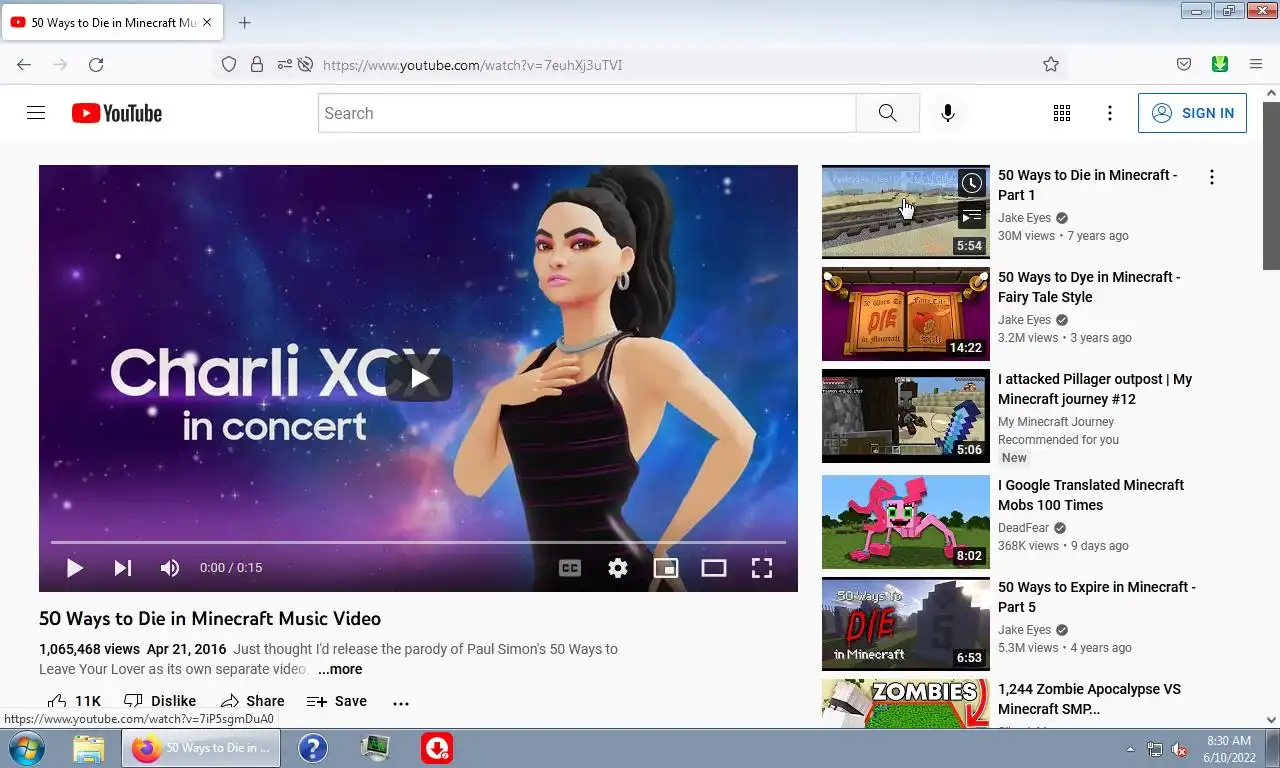1280x768 pixels.
Task: Enter full screen mode
Action: point(762,568)
